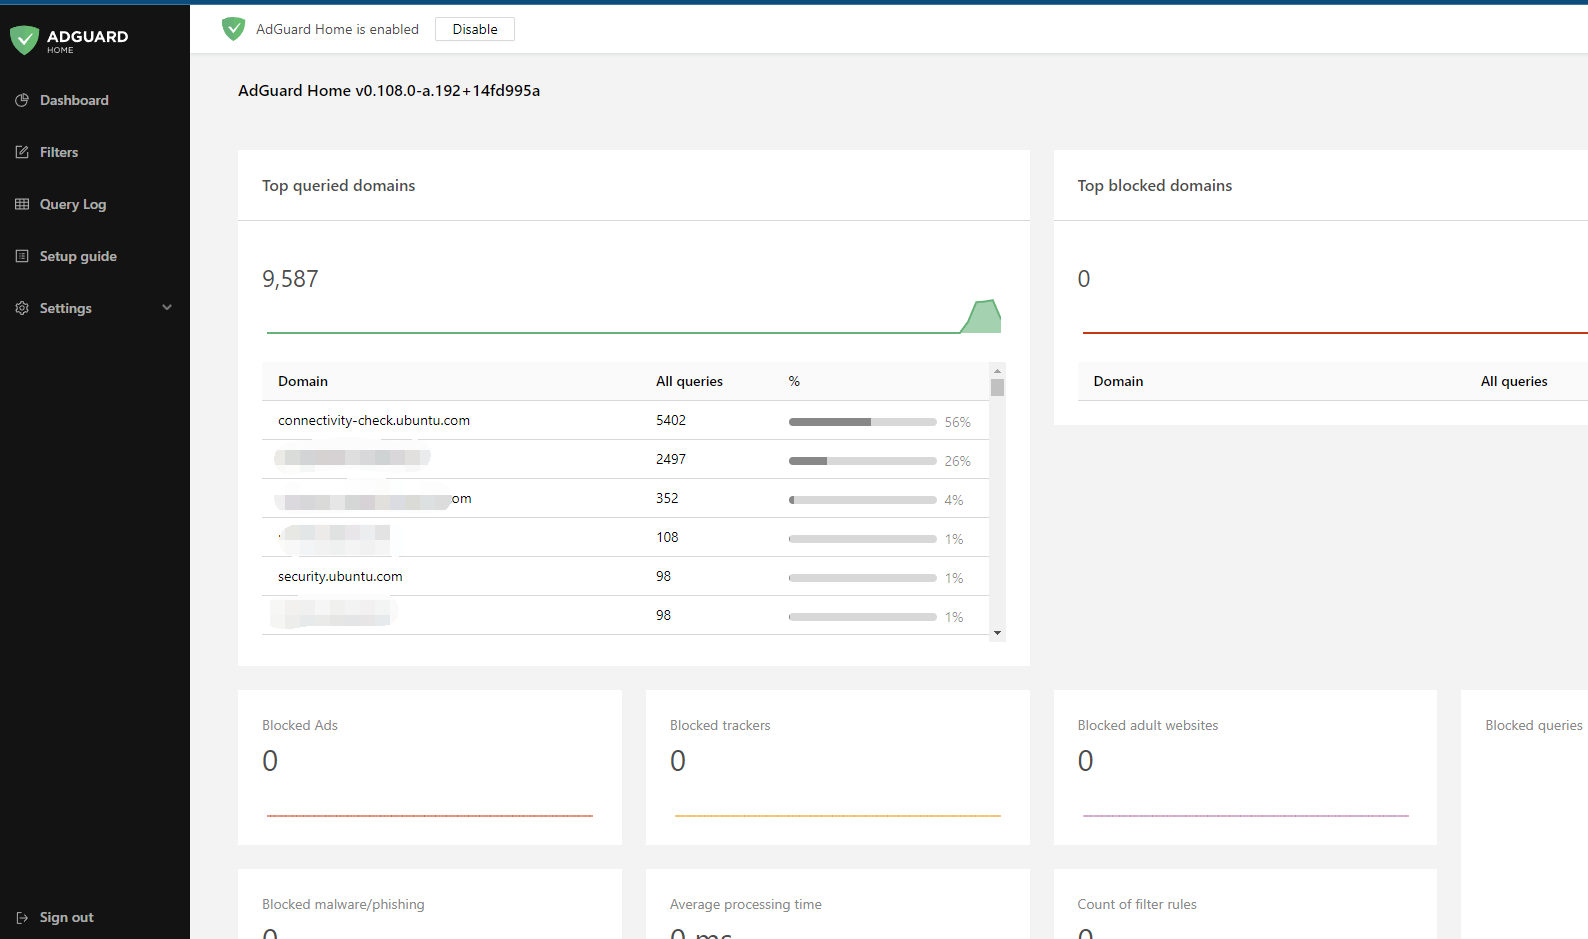1588x939 pixels.
Task: Click the security.ubuntu.com domain
Action: pos(340,576)
